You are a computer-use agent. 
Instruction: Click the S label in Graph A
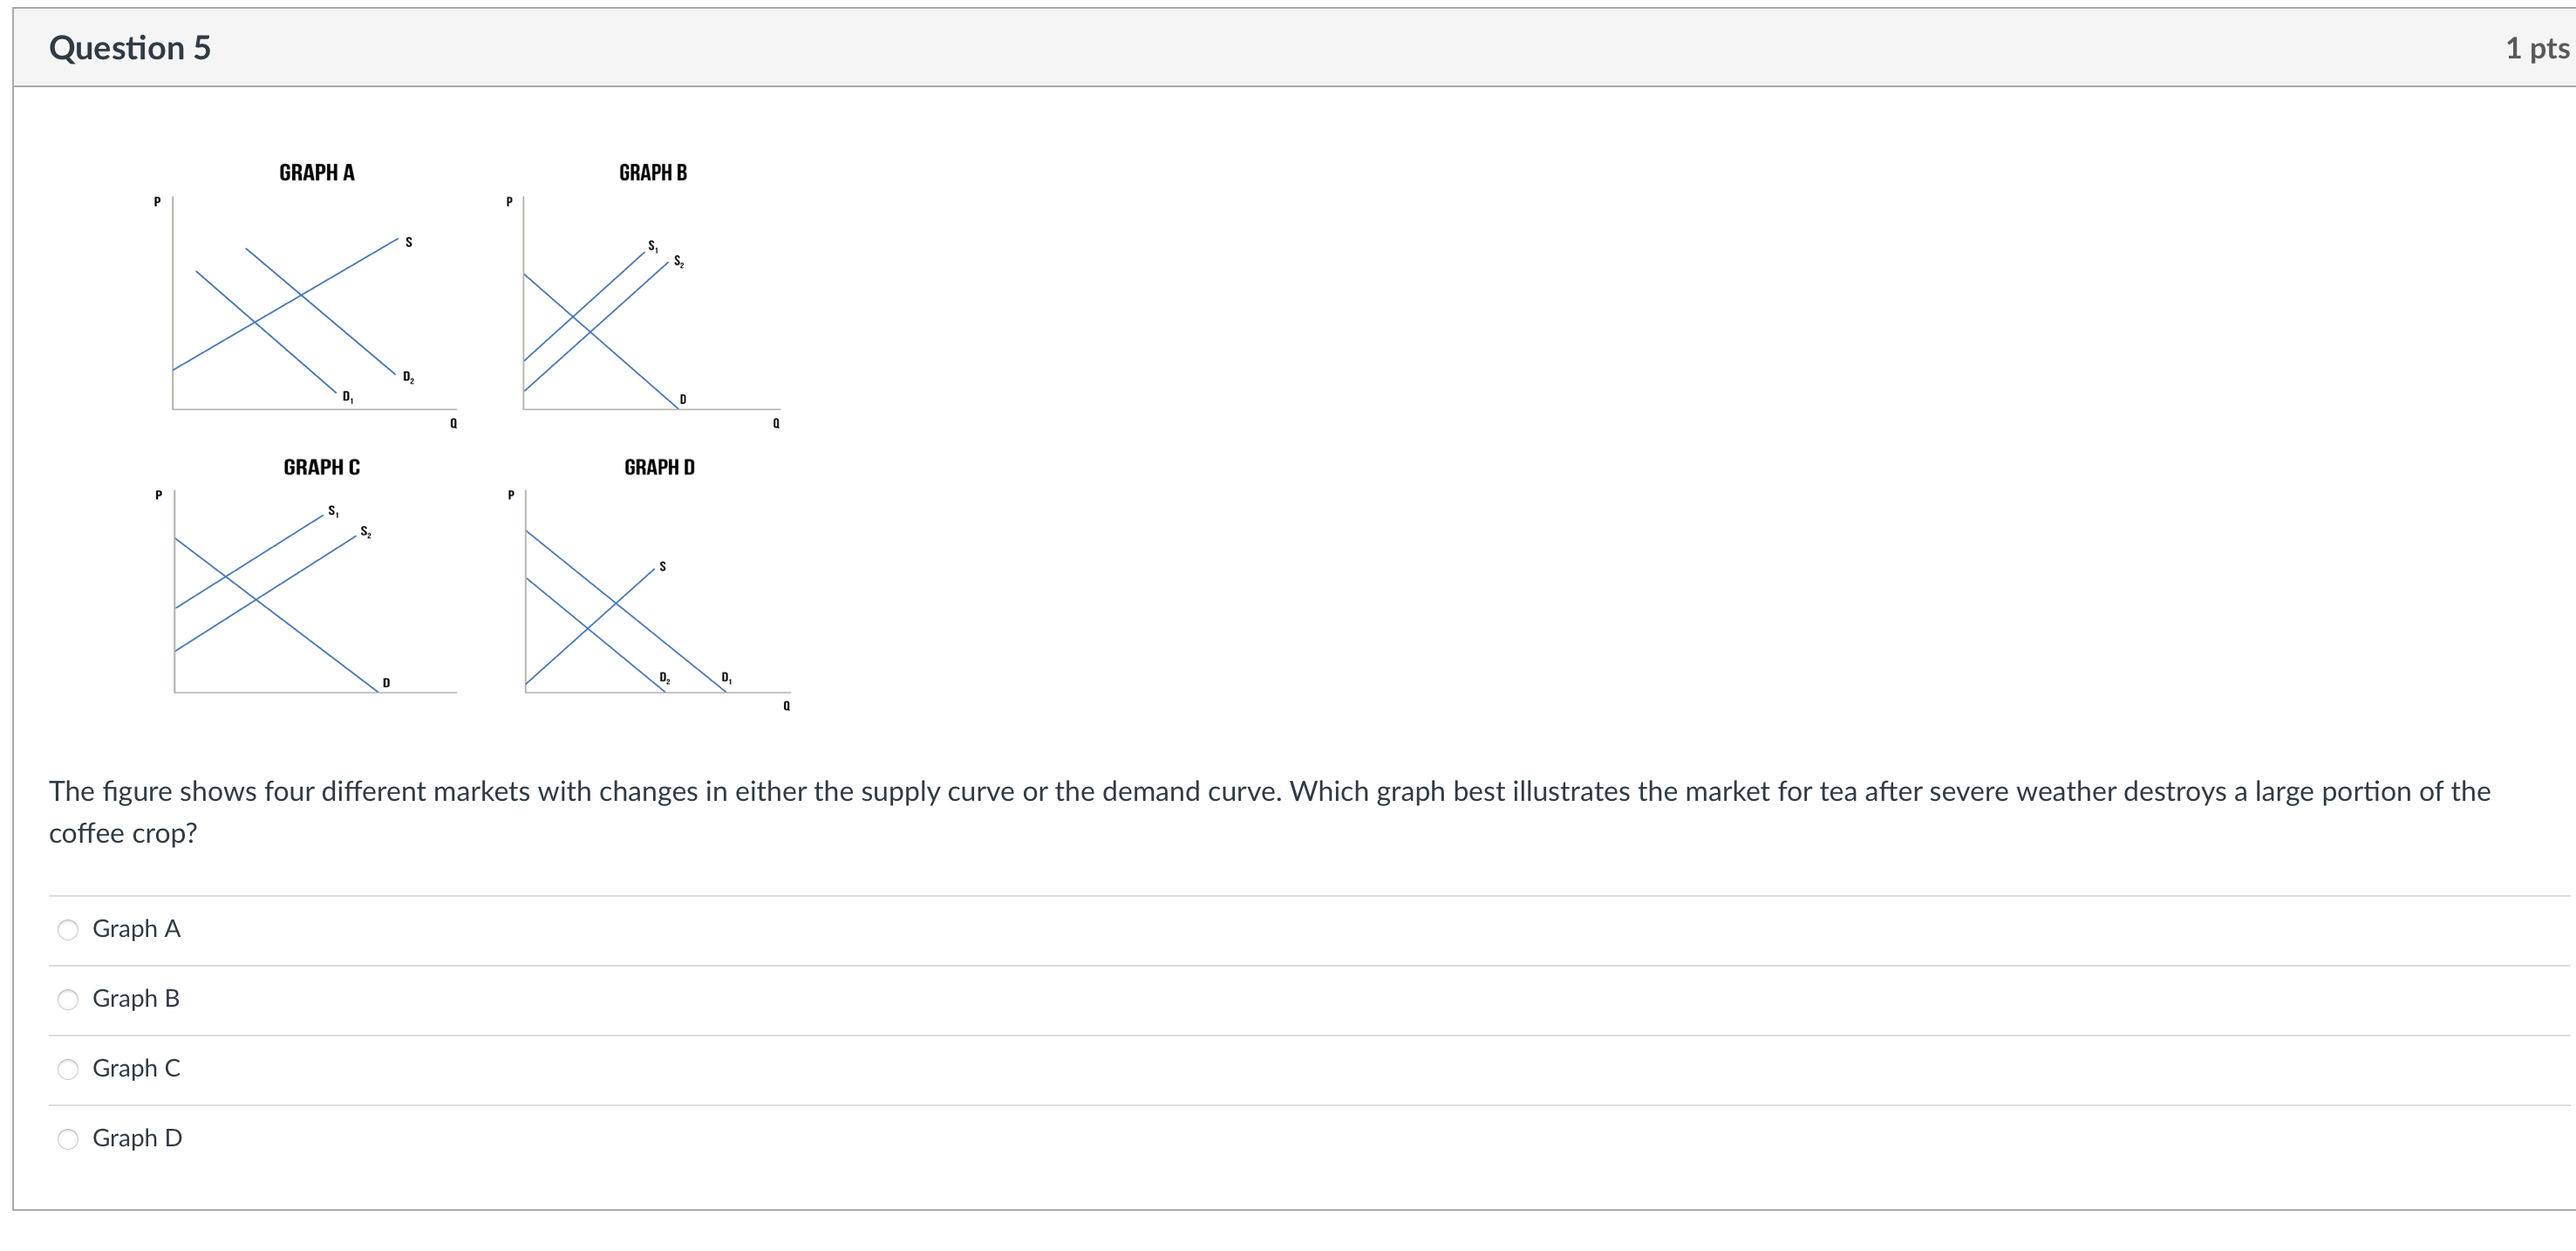(408, 242)
